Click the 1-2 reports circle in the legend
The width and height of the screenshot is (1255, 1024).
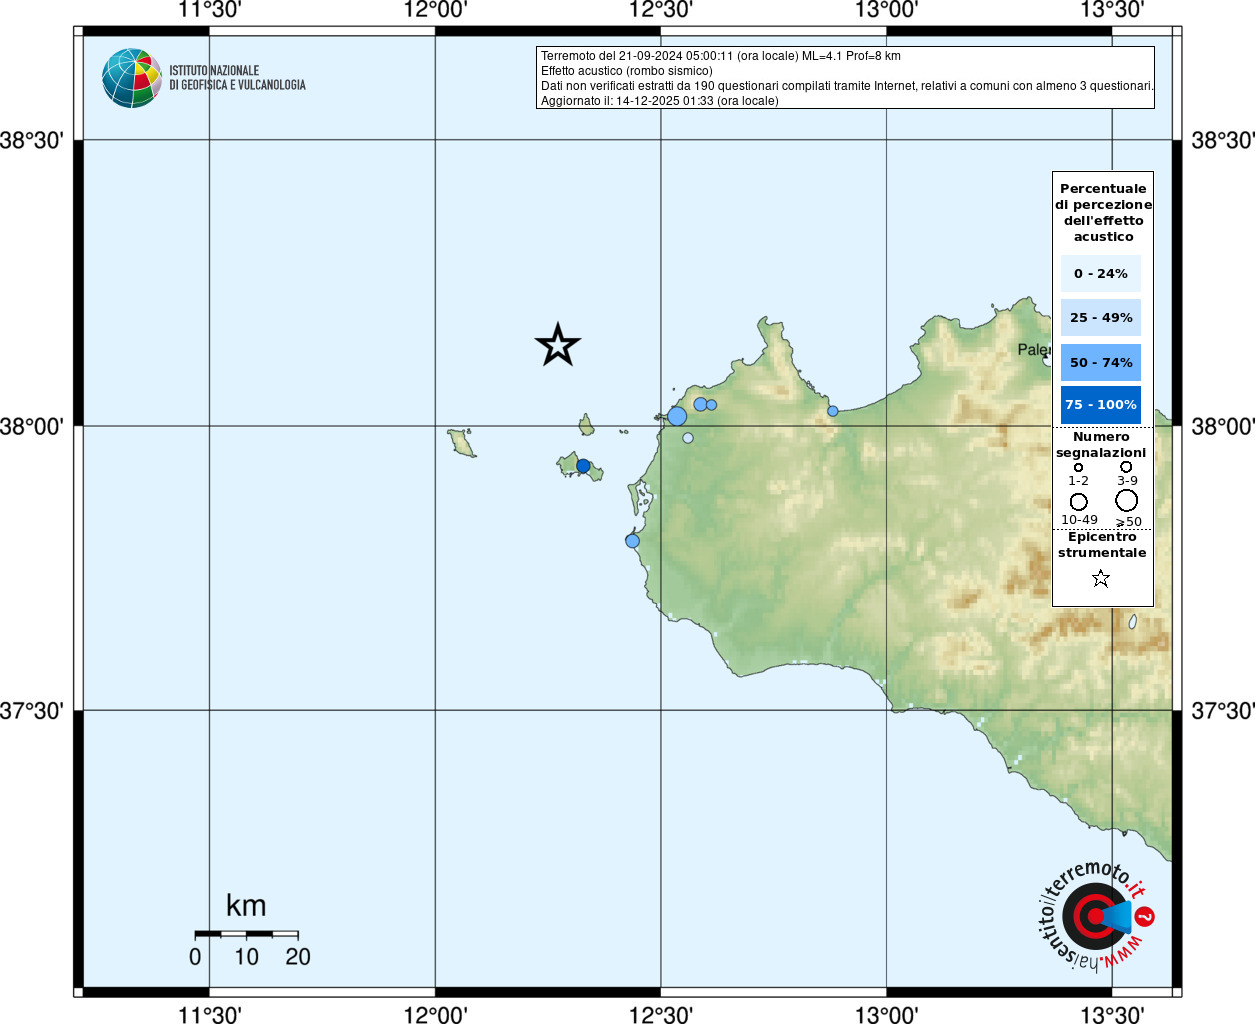(1078, 467)
